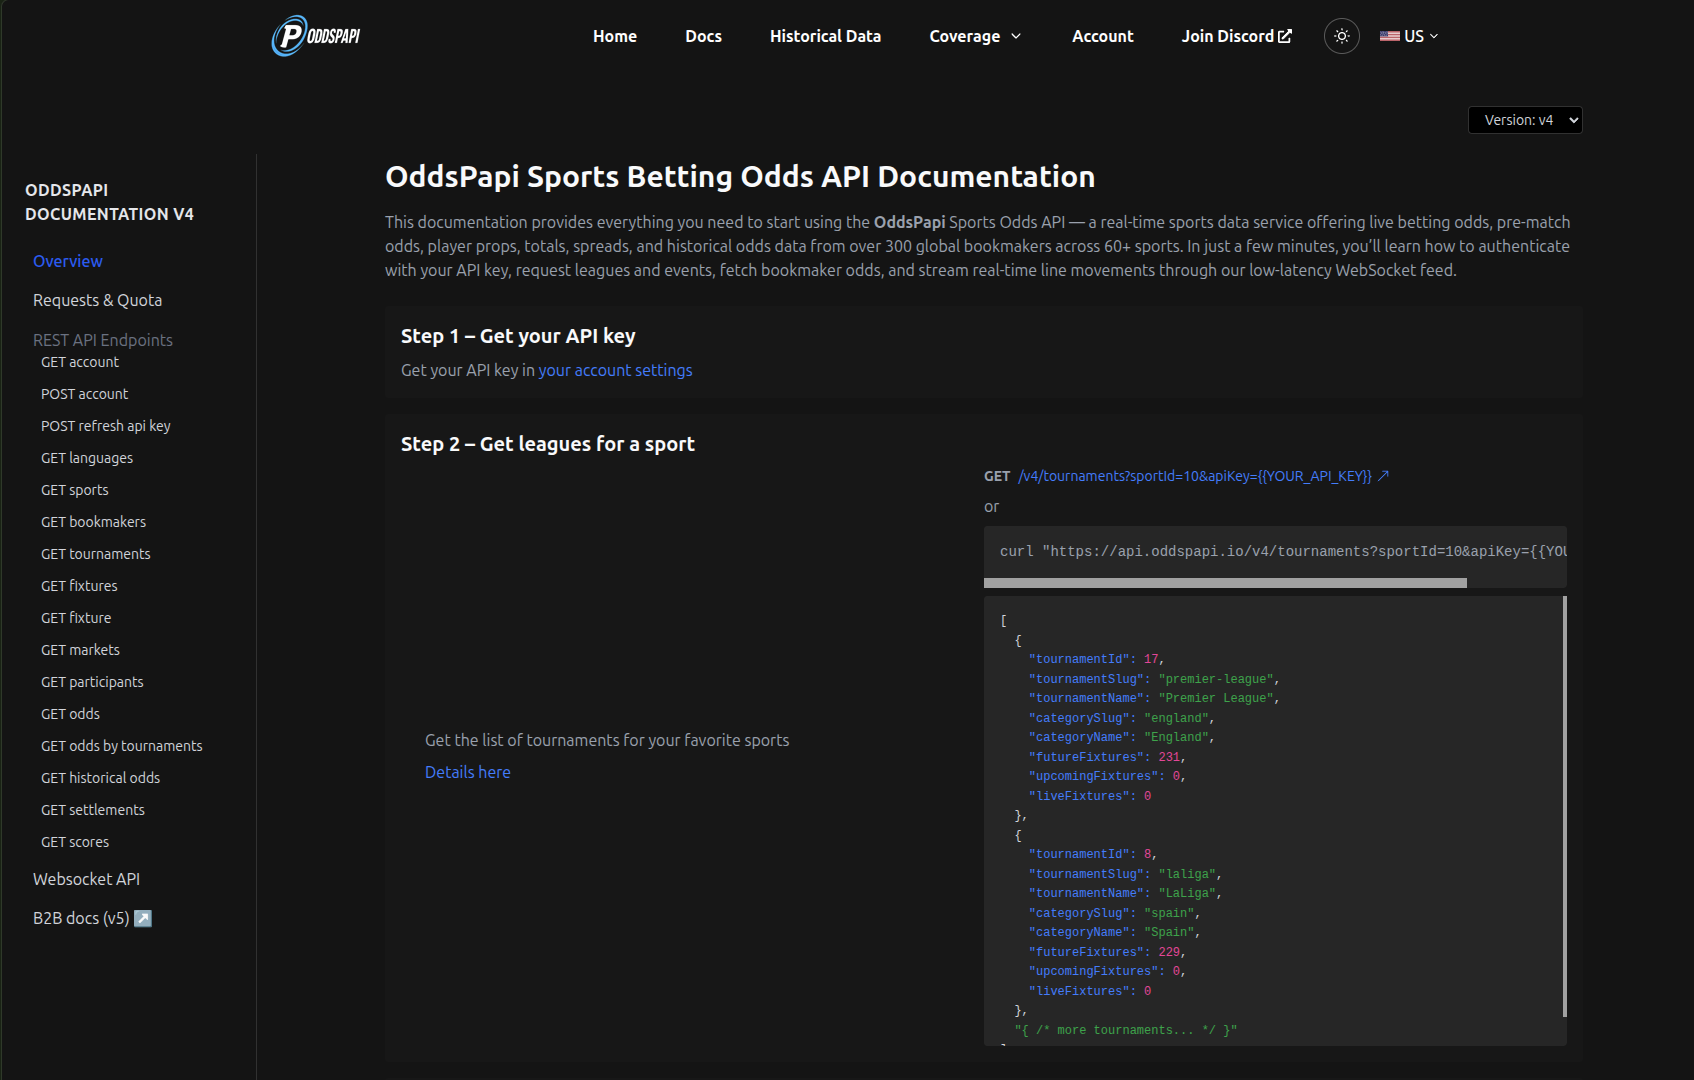Click the curl command code block
The width and height of the screenshot is (1694, 1080).
click(x=1275, y=551)
